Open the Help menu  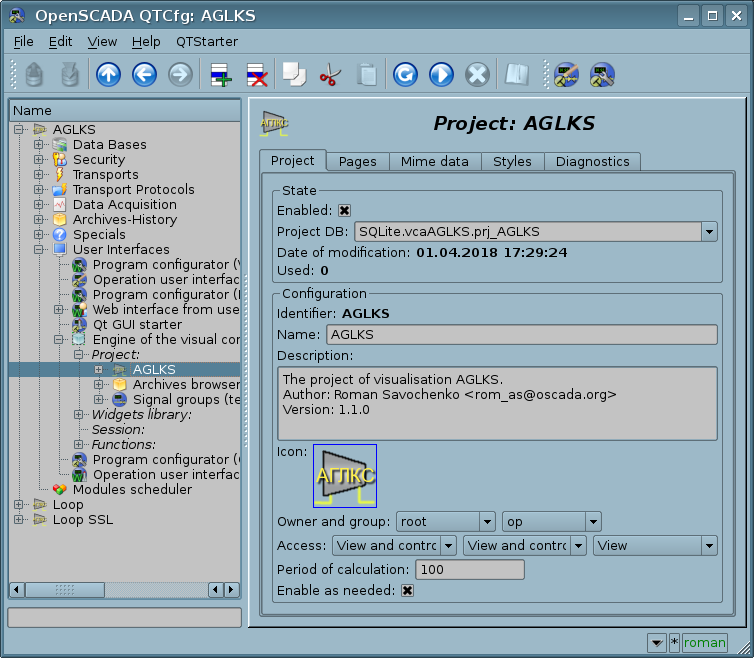[x=146, y=42]
